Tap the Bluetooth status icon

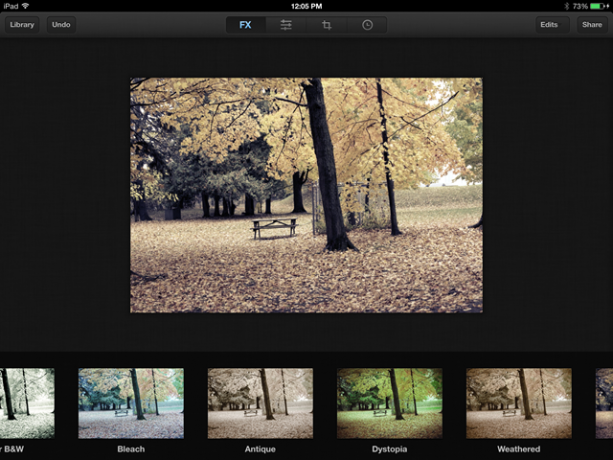pyautogui.click(x=566, y=6)
